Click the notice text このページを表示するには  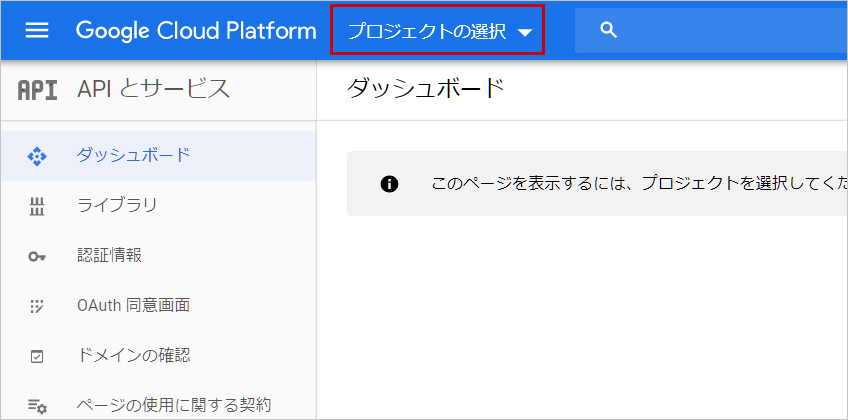(x=639, y=184)
